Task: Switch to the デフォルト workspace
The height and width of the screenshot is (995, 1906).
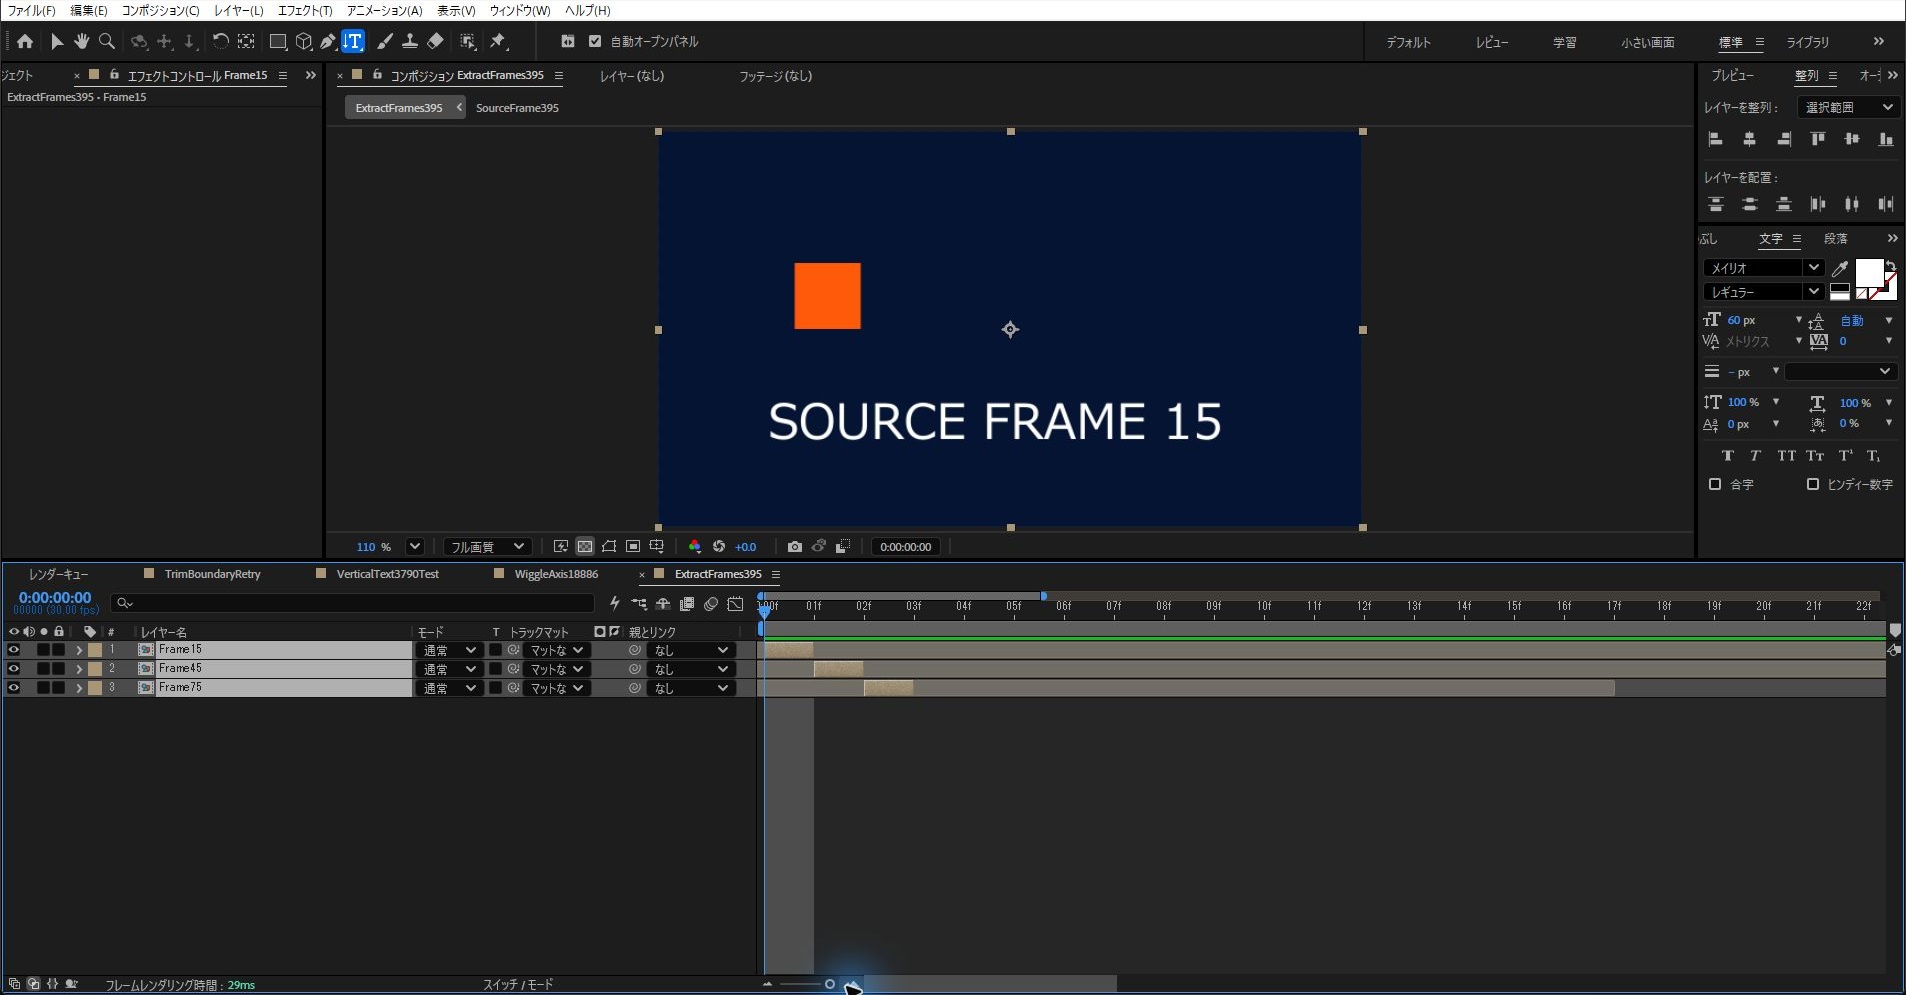Action: (x=1408, y=42)
